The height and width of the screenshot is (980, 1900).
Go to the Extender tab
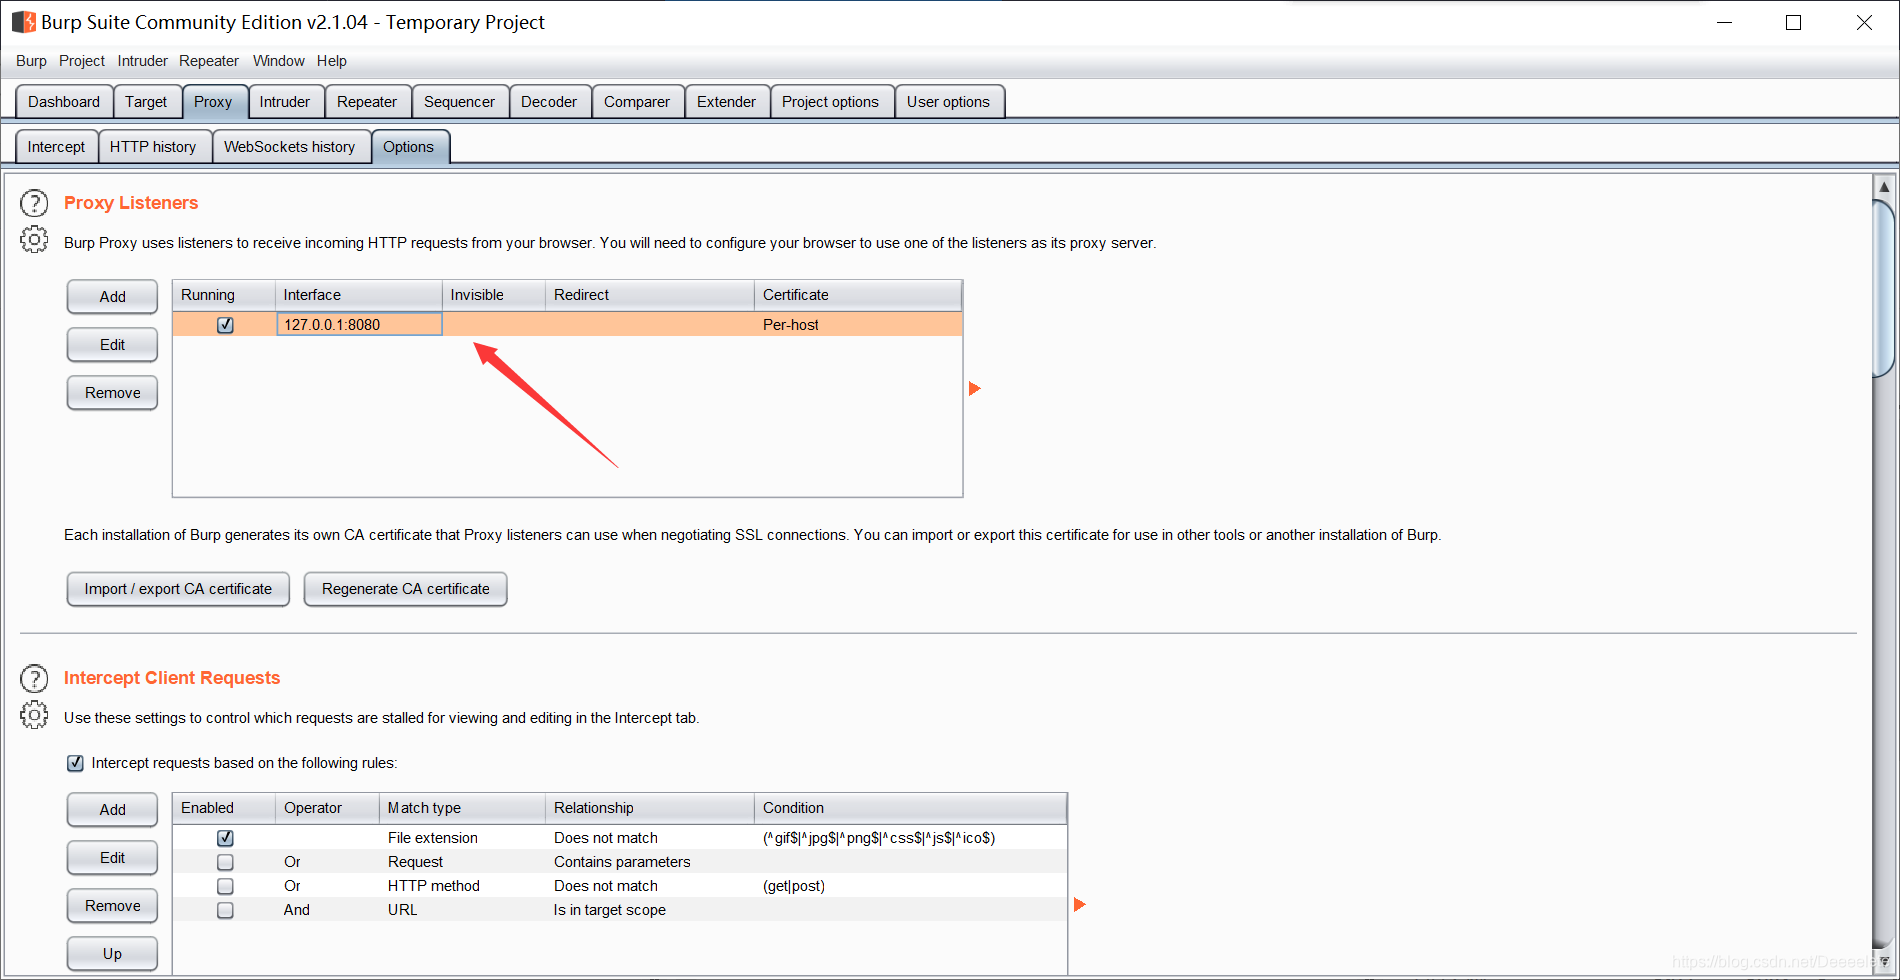(x=726, y=102)
